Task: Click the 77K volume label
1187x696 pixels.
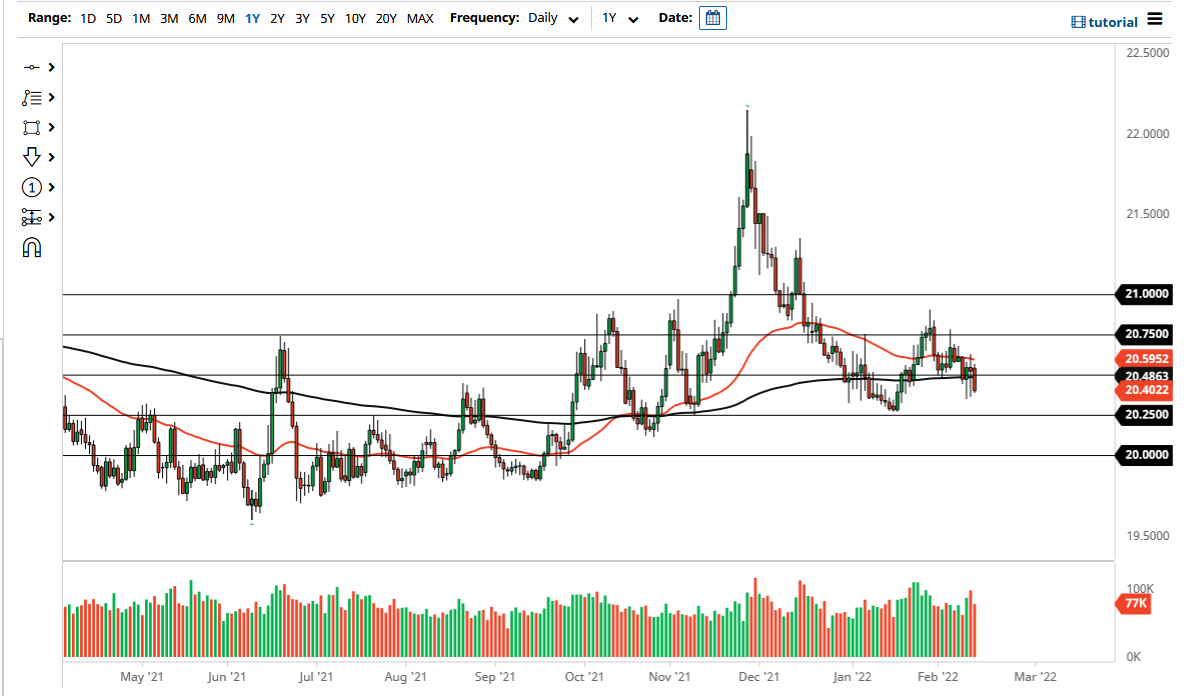Action: (1135, 604)
